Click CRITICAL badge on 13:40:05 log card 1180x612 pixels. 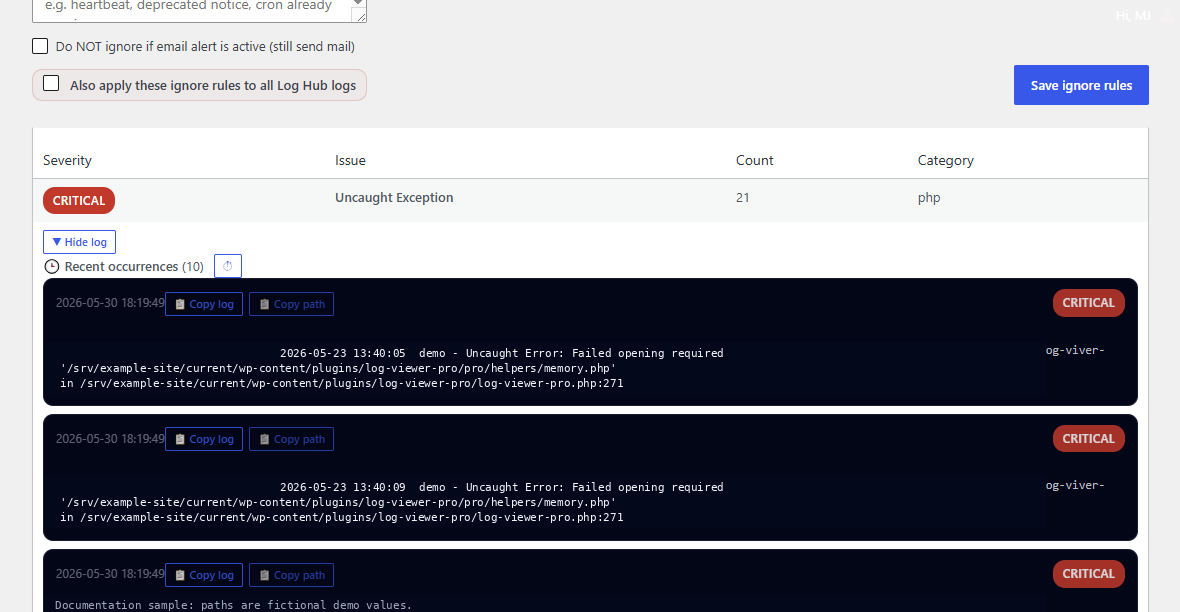coord(1088,303)
